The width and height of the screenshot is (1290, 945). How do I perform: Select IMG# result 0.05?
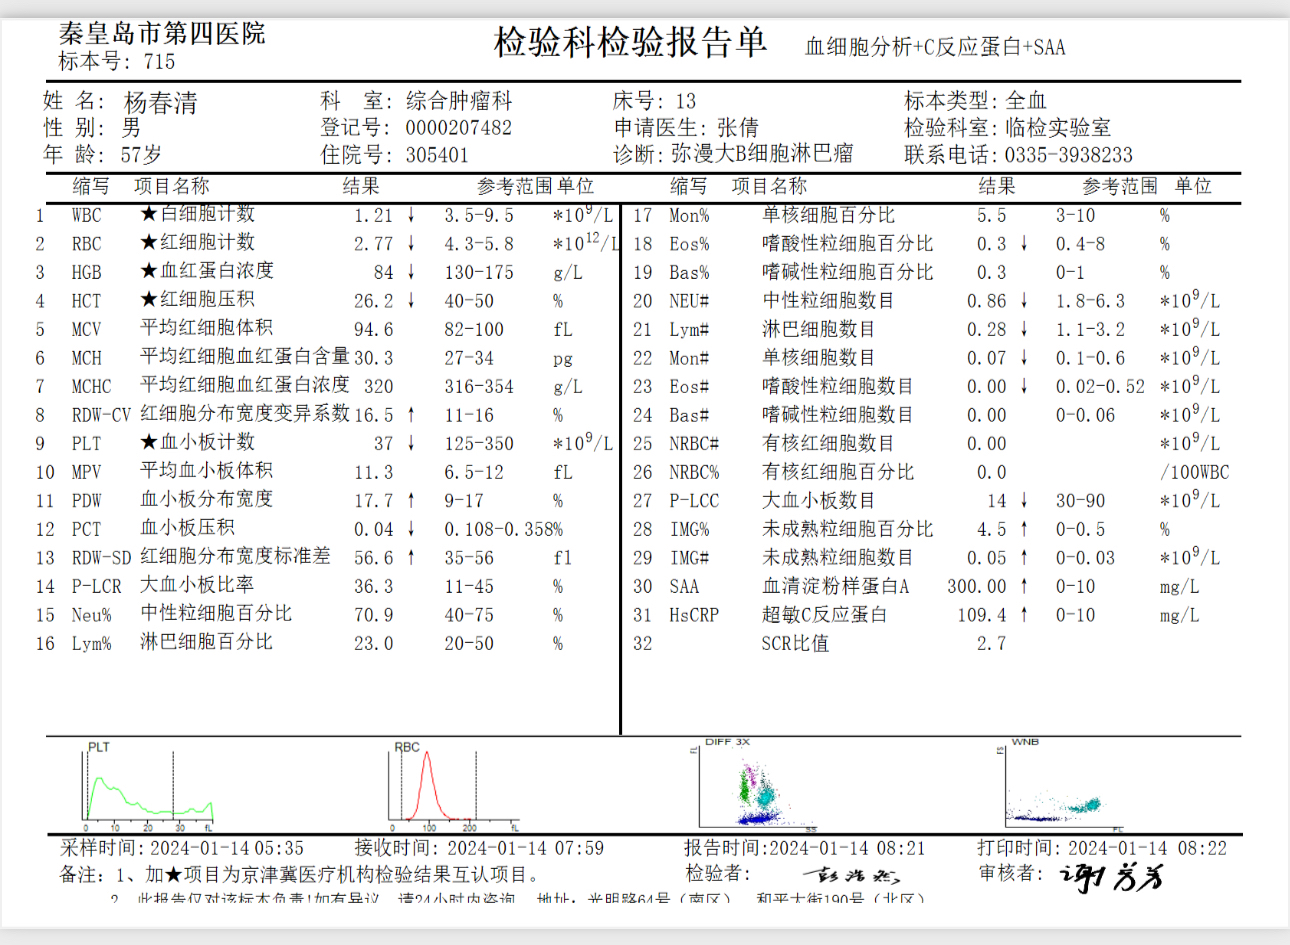986,558
